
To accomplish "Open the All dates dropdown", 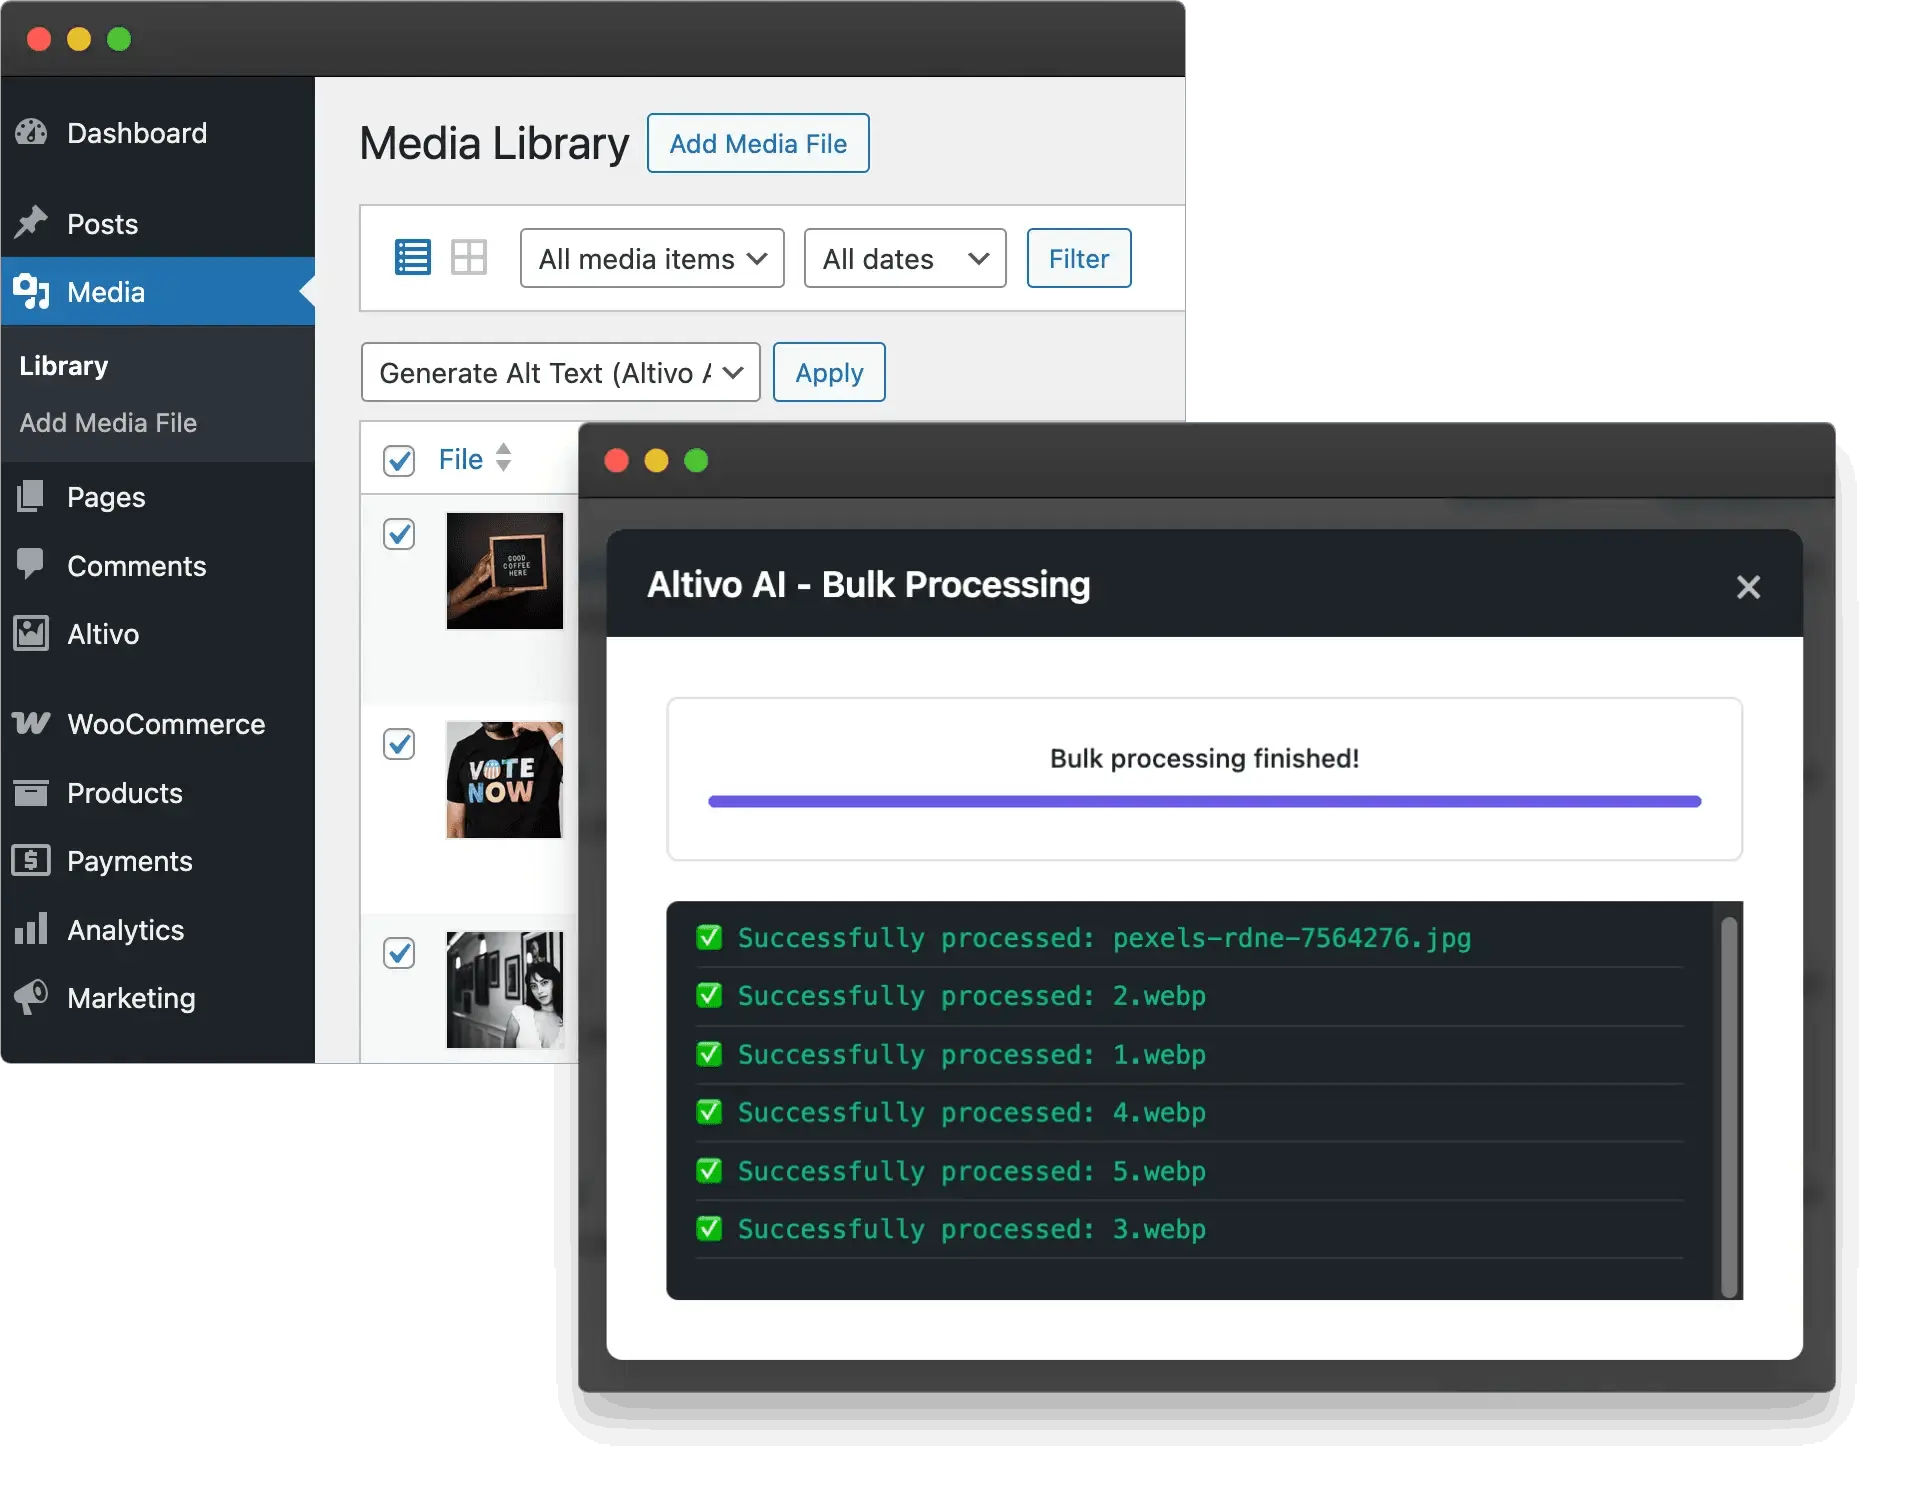I will (x=905, y=258).
